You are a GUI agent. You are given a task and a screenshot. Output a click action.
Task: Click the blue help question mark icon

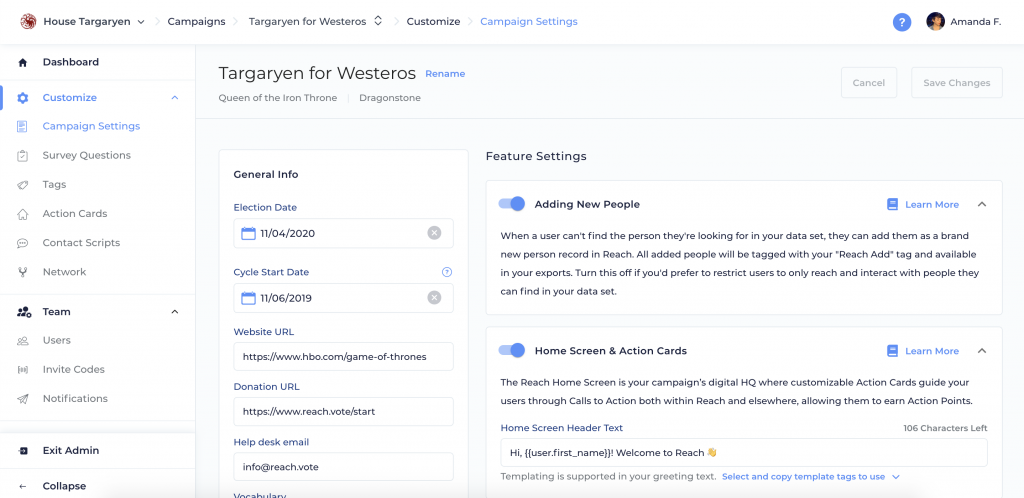click(x=902, y=22)
